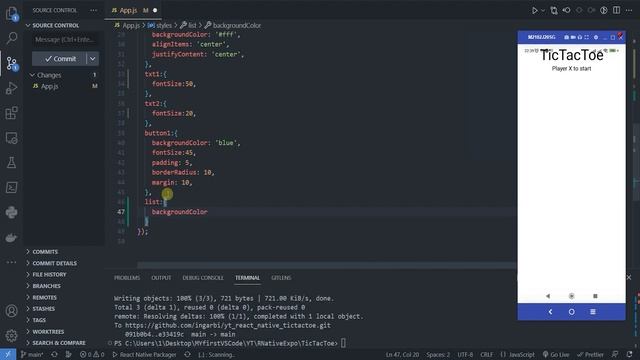
Task: Split the editor to the right
Action: coord(616,10)
